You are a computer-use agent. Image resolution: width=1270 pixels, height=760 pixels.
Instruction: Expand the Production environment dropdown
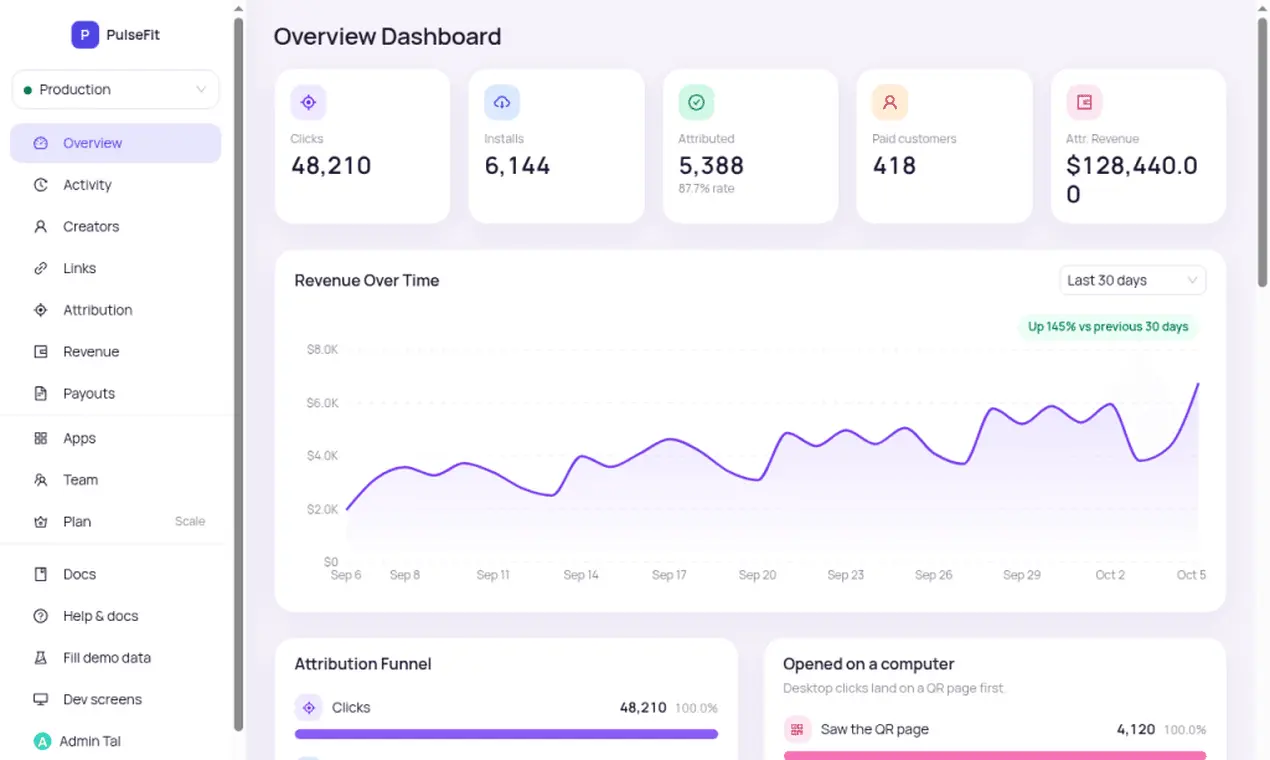point(116,89)
